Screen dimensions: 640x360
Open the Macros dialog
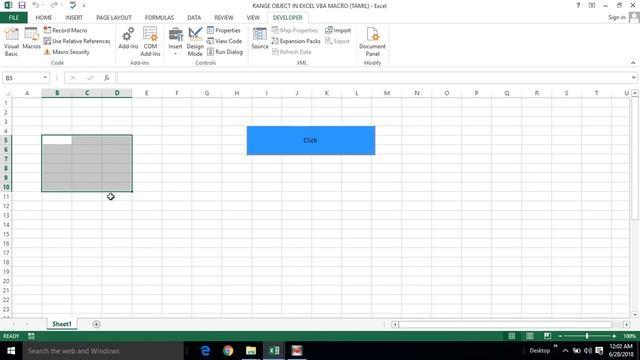click(x=31, y=39)
